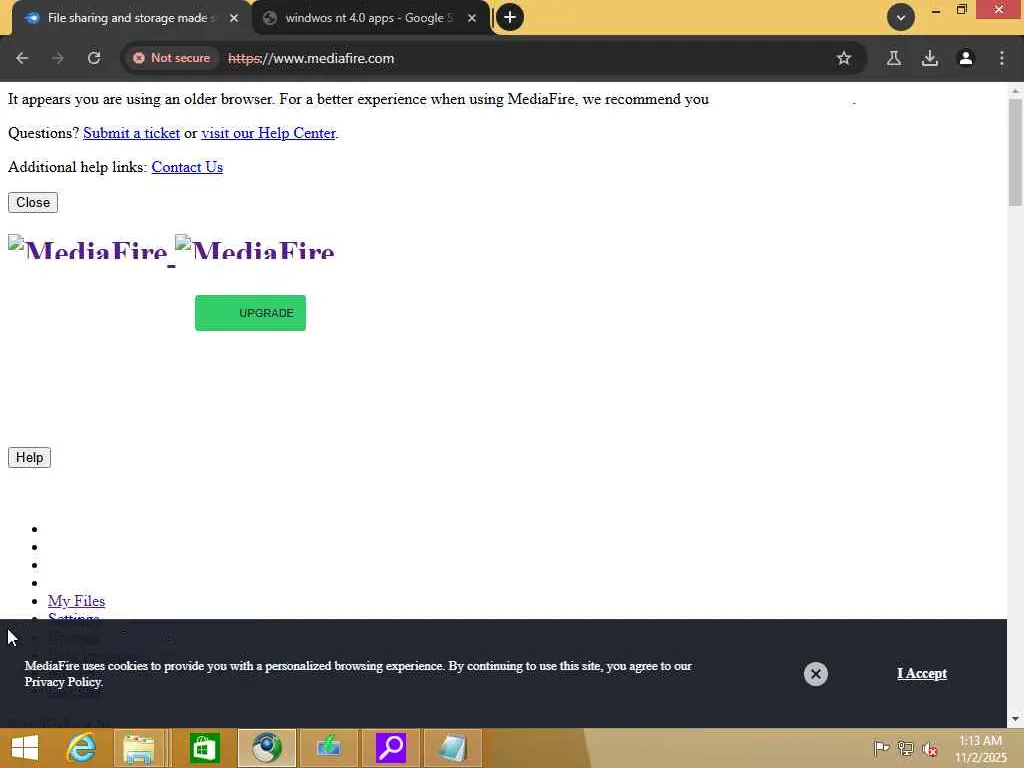Screen dimensions: 1024x768
Task: Open the Submit a ticket link
Action: coord(131,133)
